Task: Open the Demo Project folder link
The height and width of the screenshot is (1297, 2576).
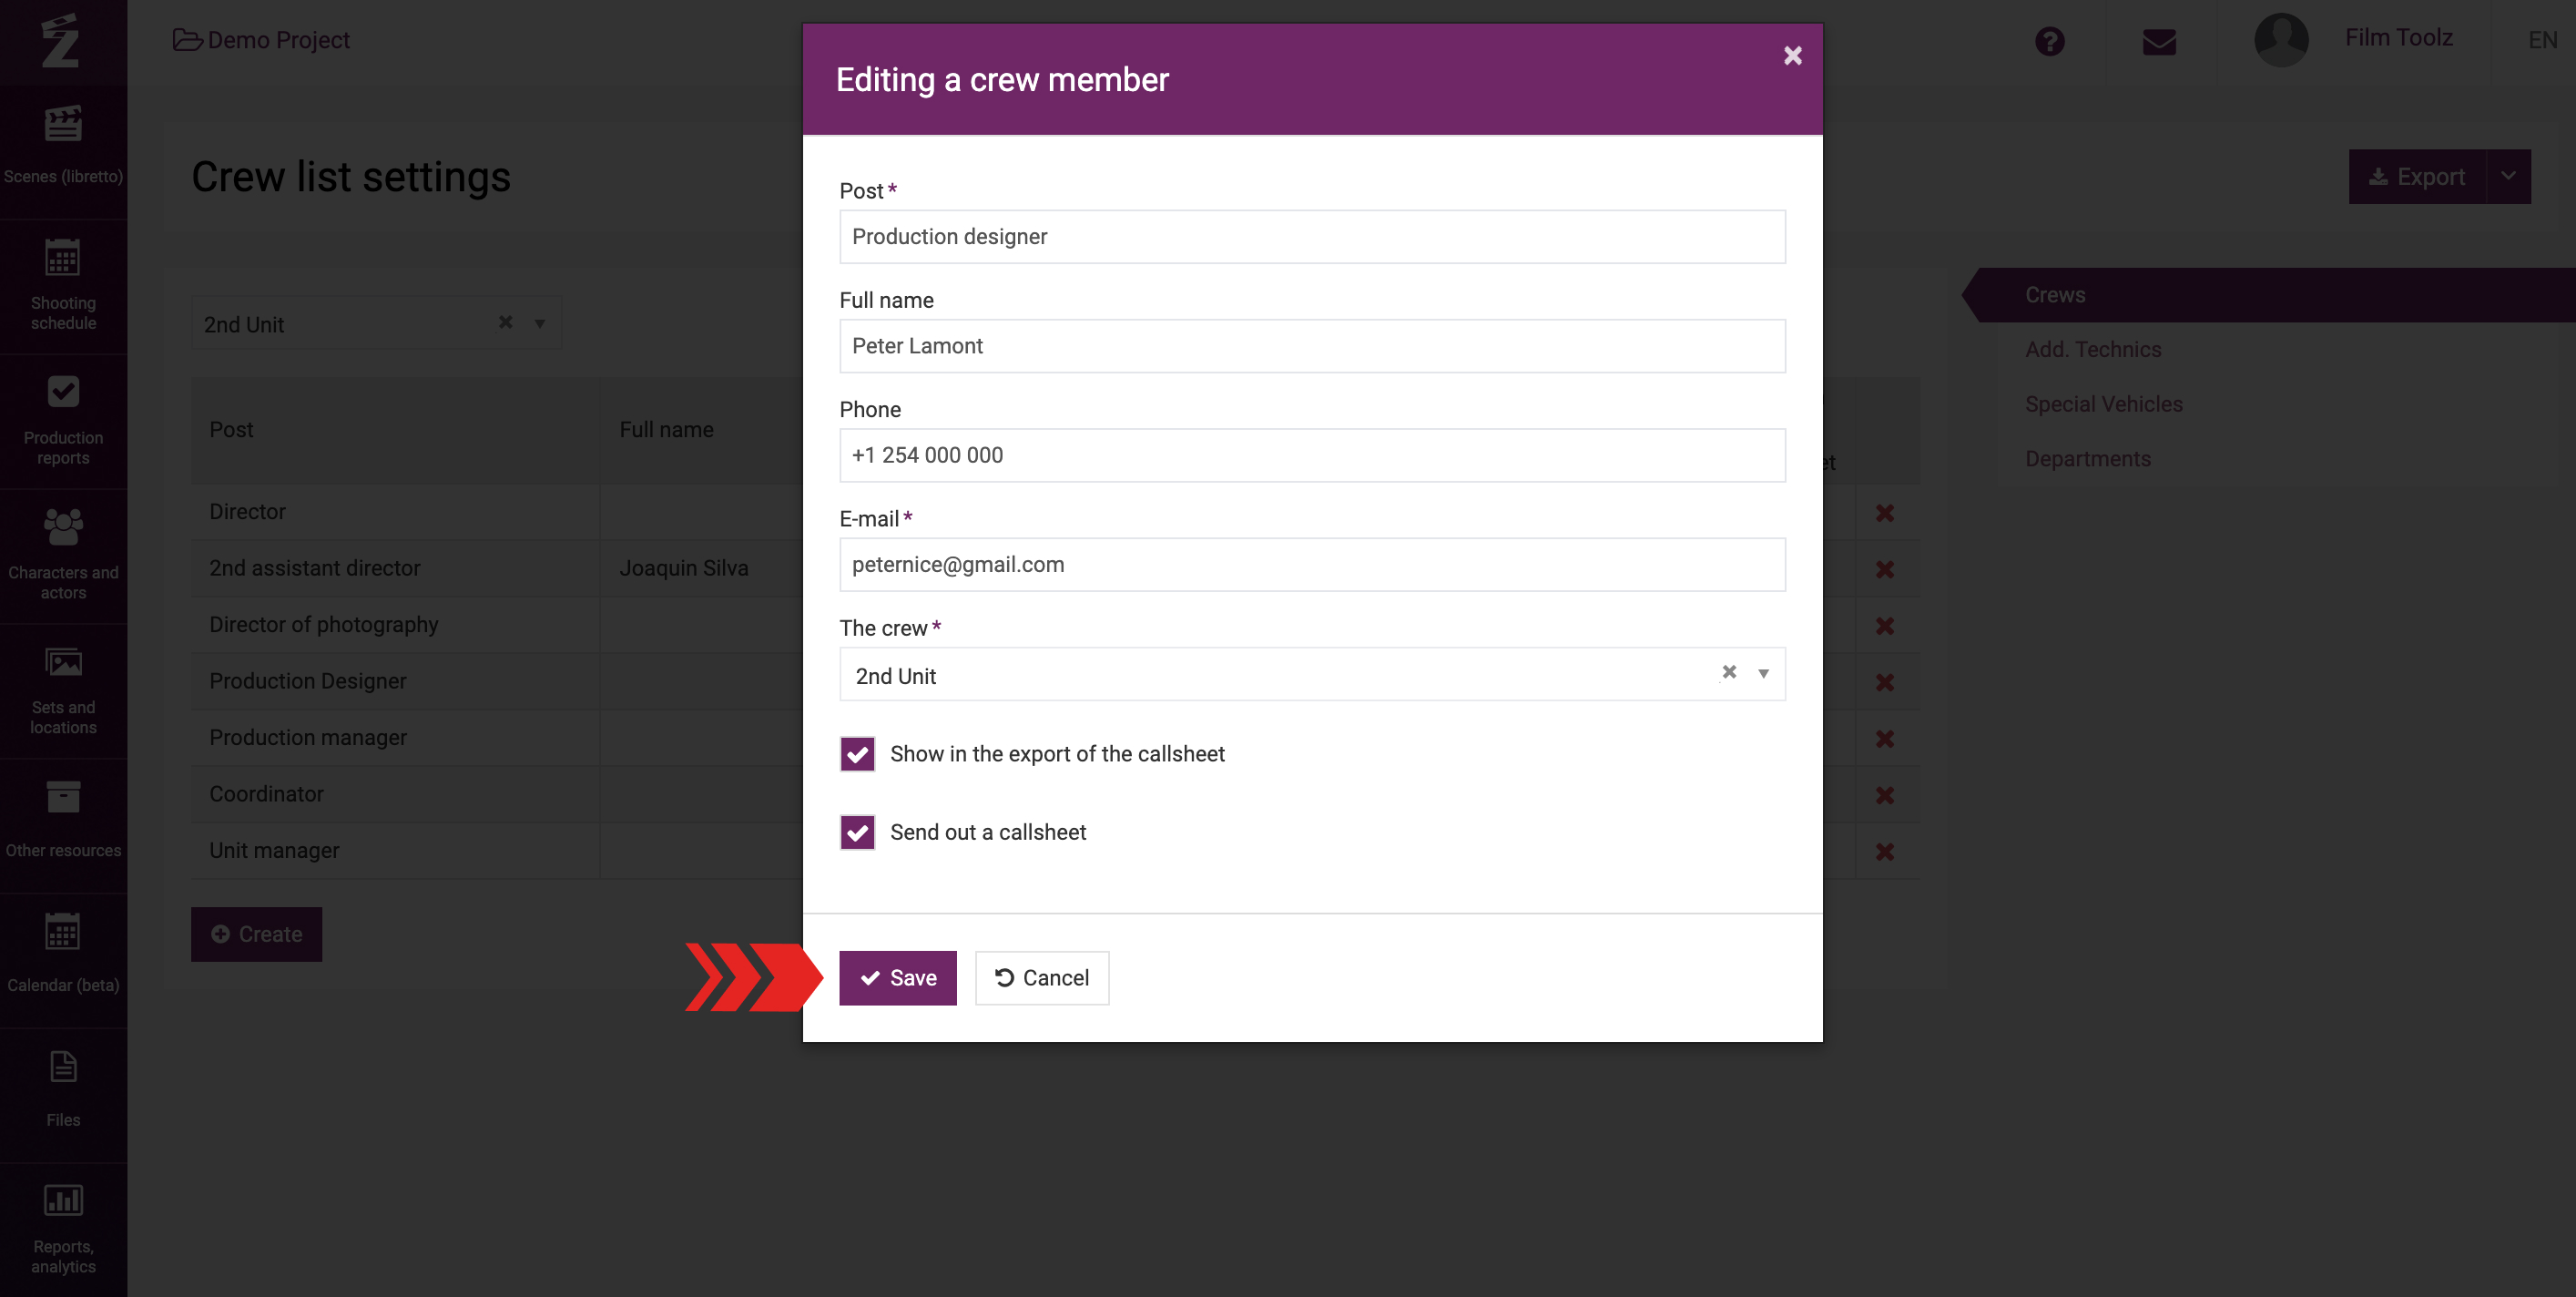Action: pos(262,40)
